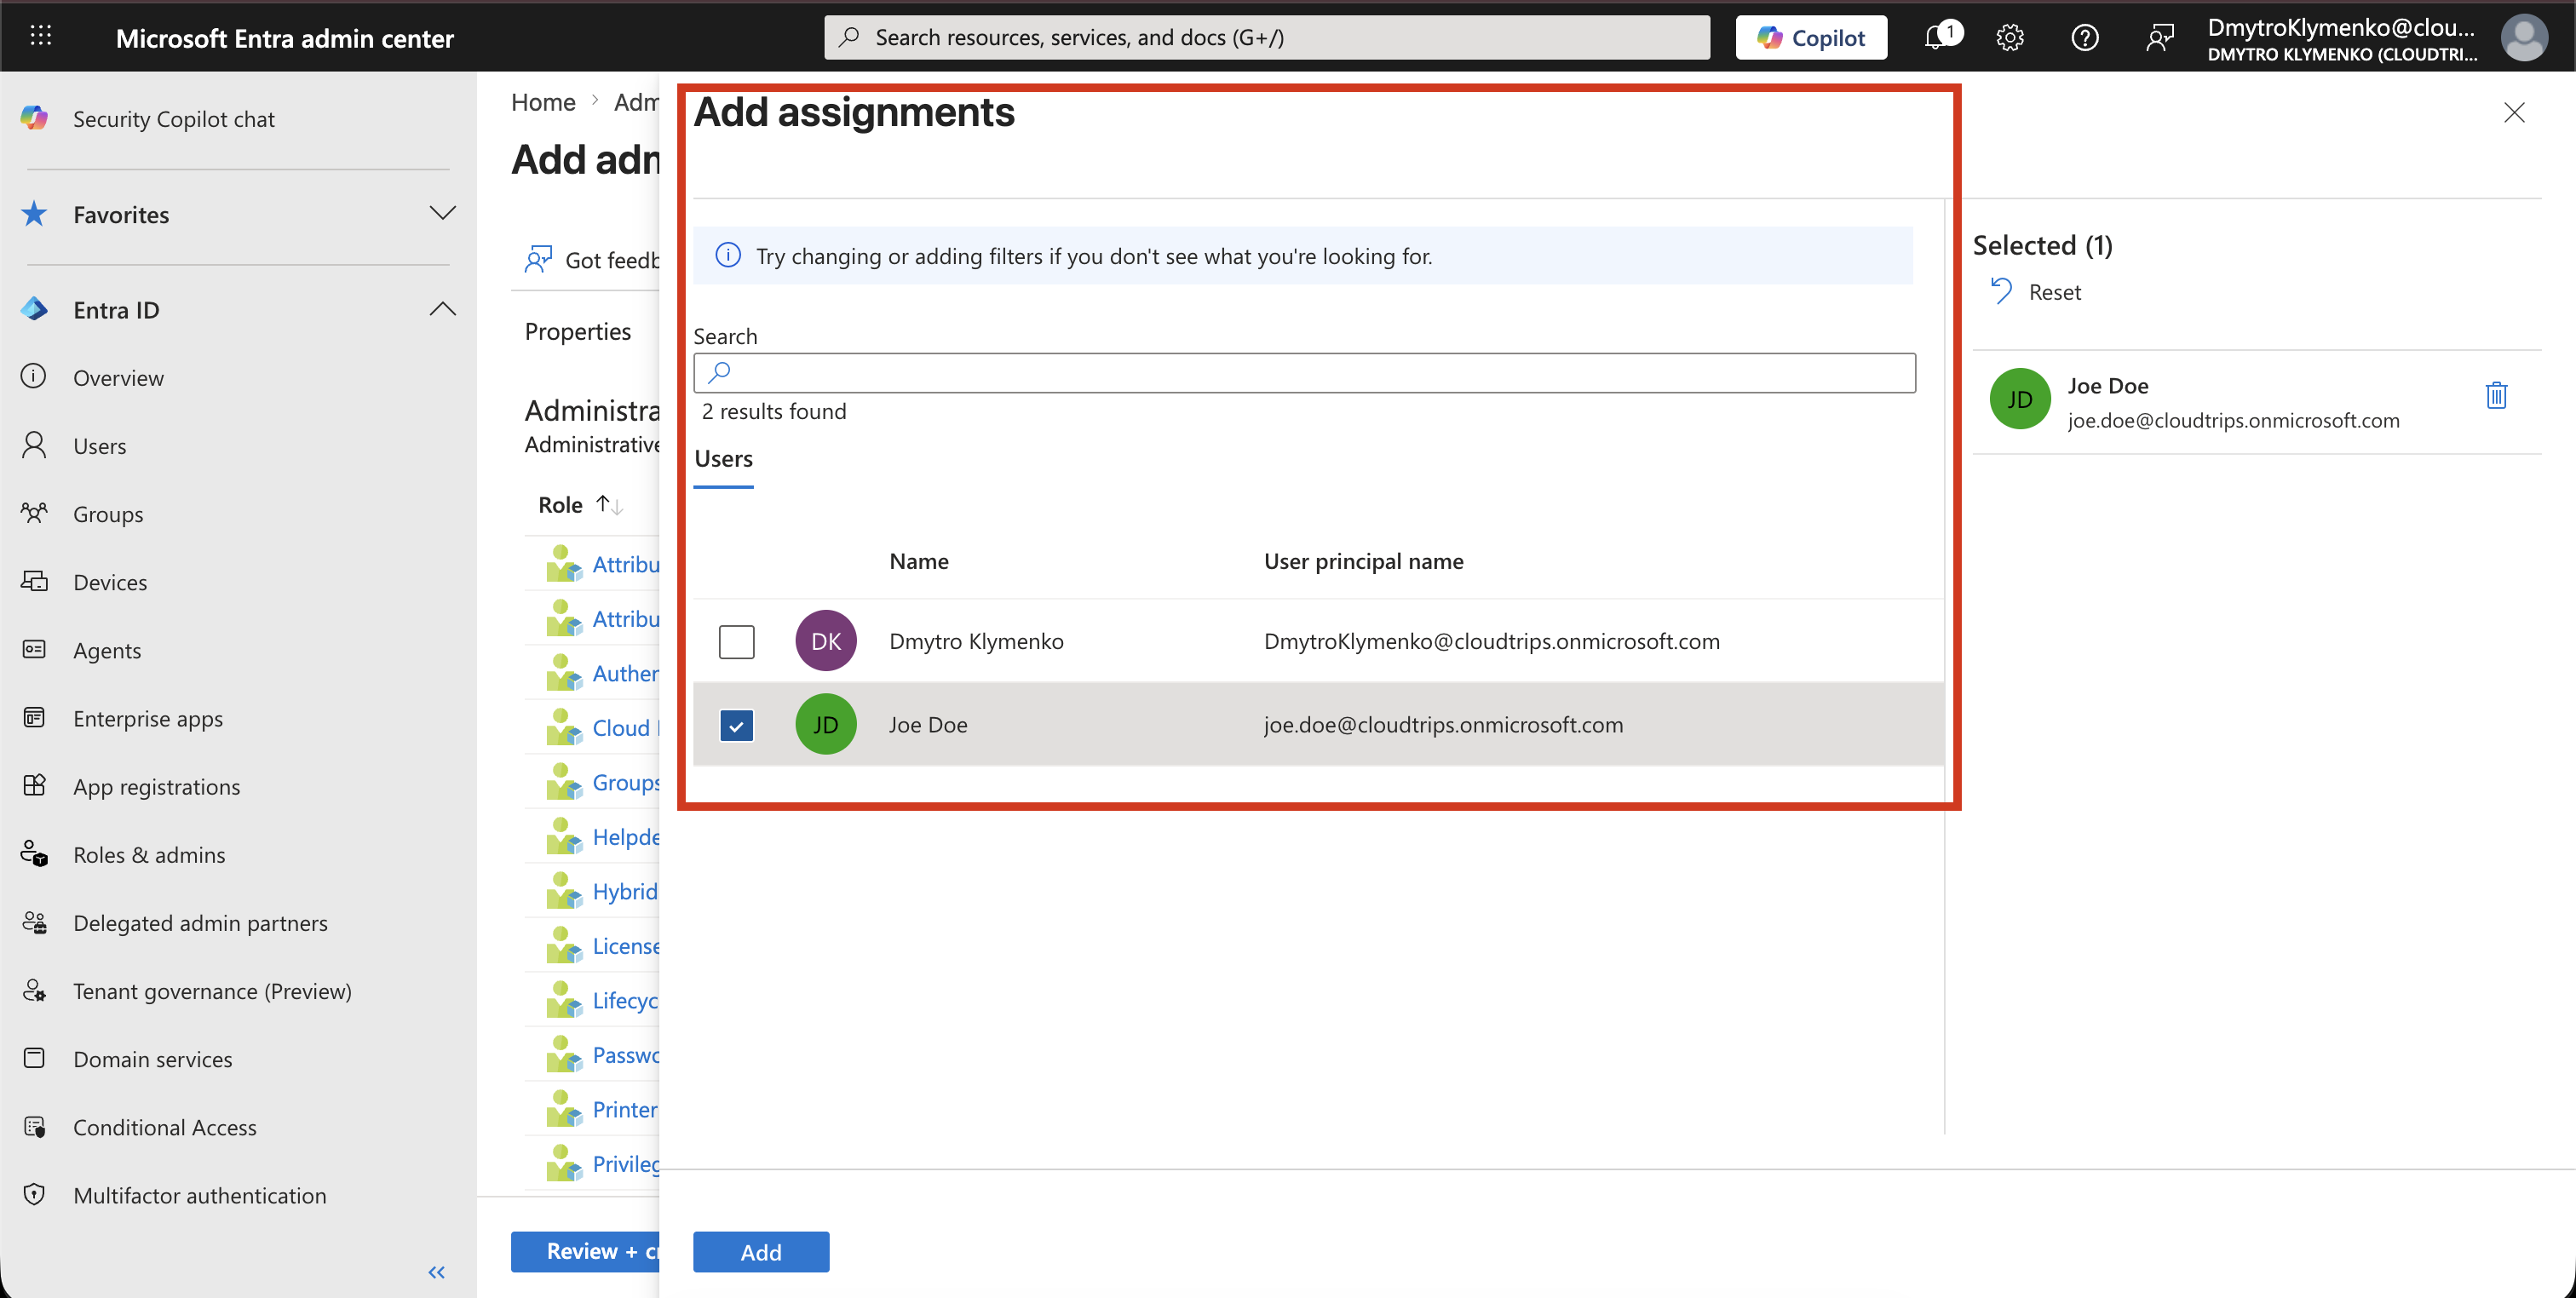Click the Domain services icon
The image size is (2576, 1298).
coord(34,1058)
